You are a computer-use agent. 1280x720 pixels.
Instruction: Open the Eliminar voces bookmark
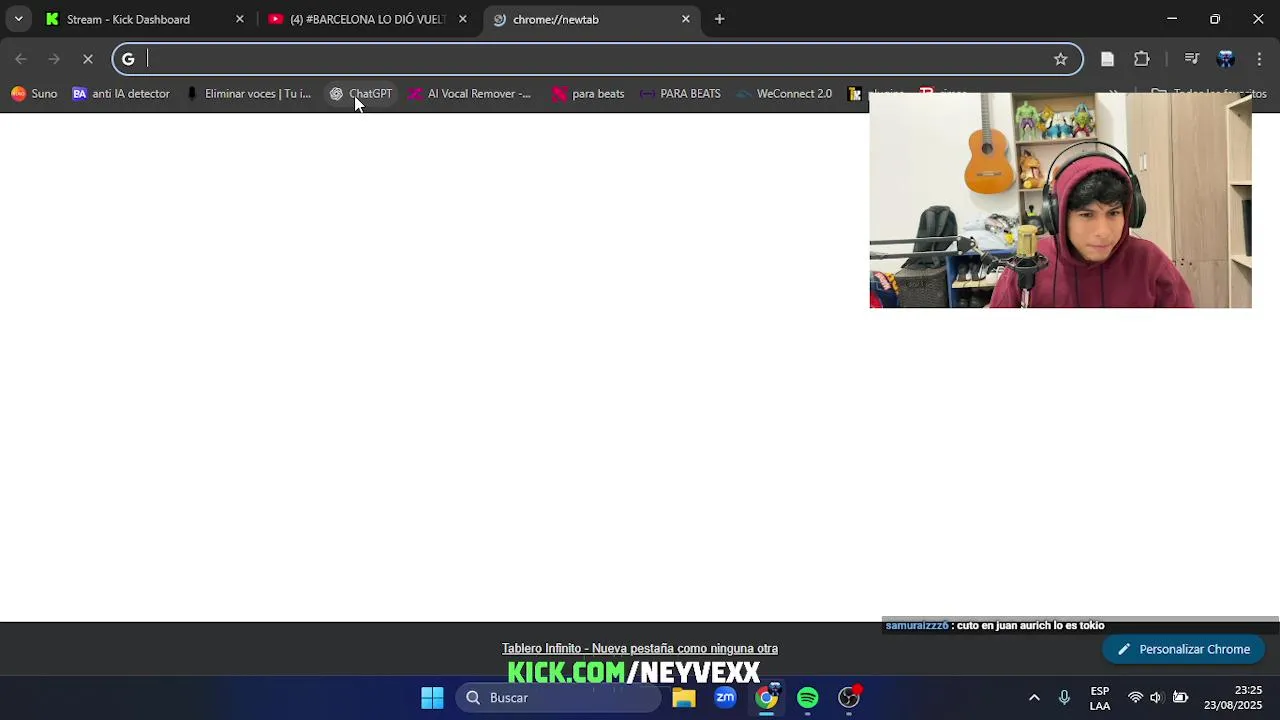249,94
